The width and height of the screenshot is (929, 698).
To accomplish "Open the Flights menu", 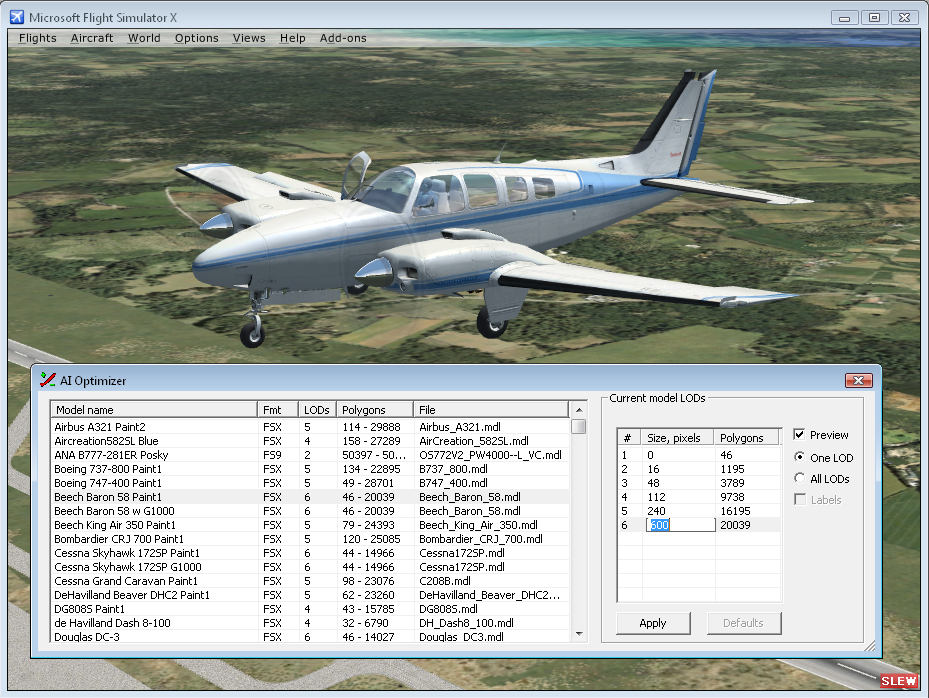I will pos(37,38).
